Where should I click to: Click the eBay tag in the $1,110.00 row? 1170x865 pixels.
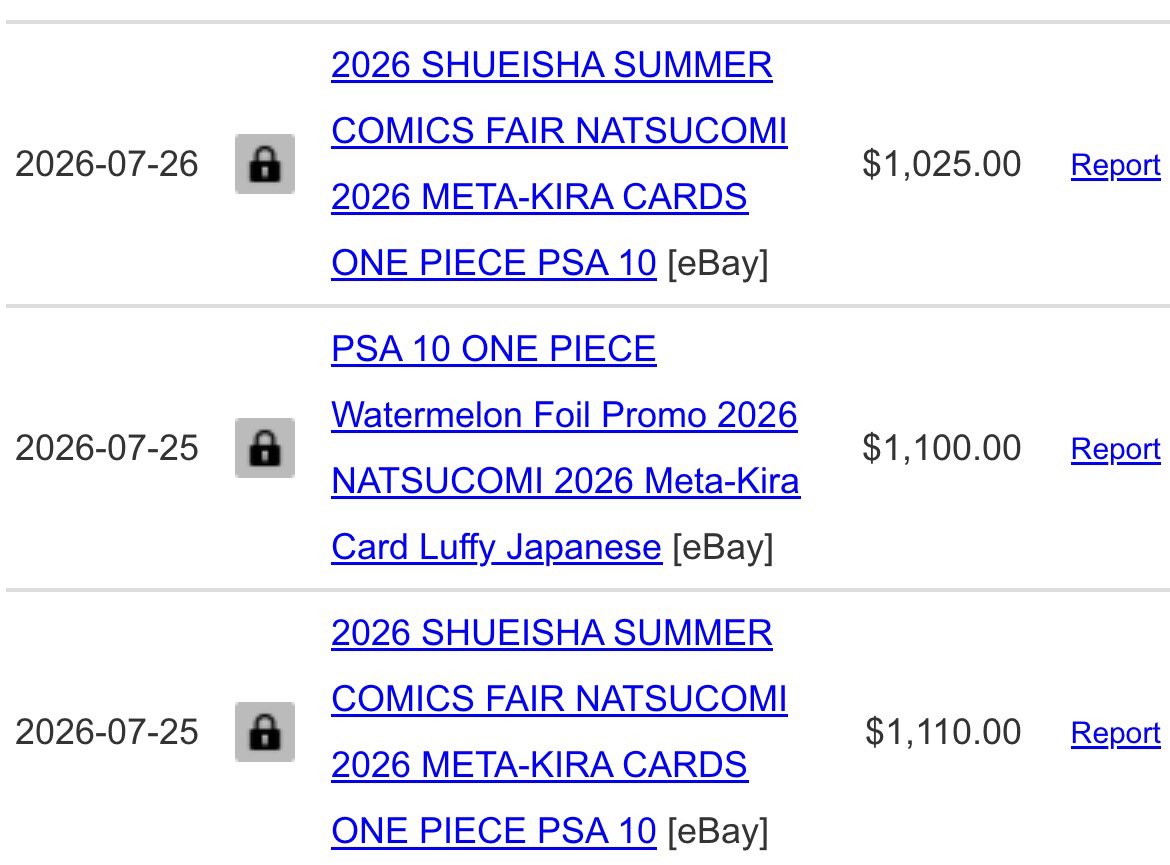click(718, 831)
